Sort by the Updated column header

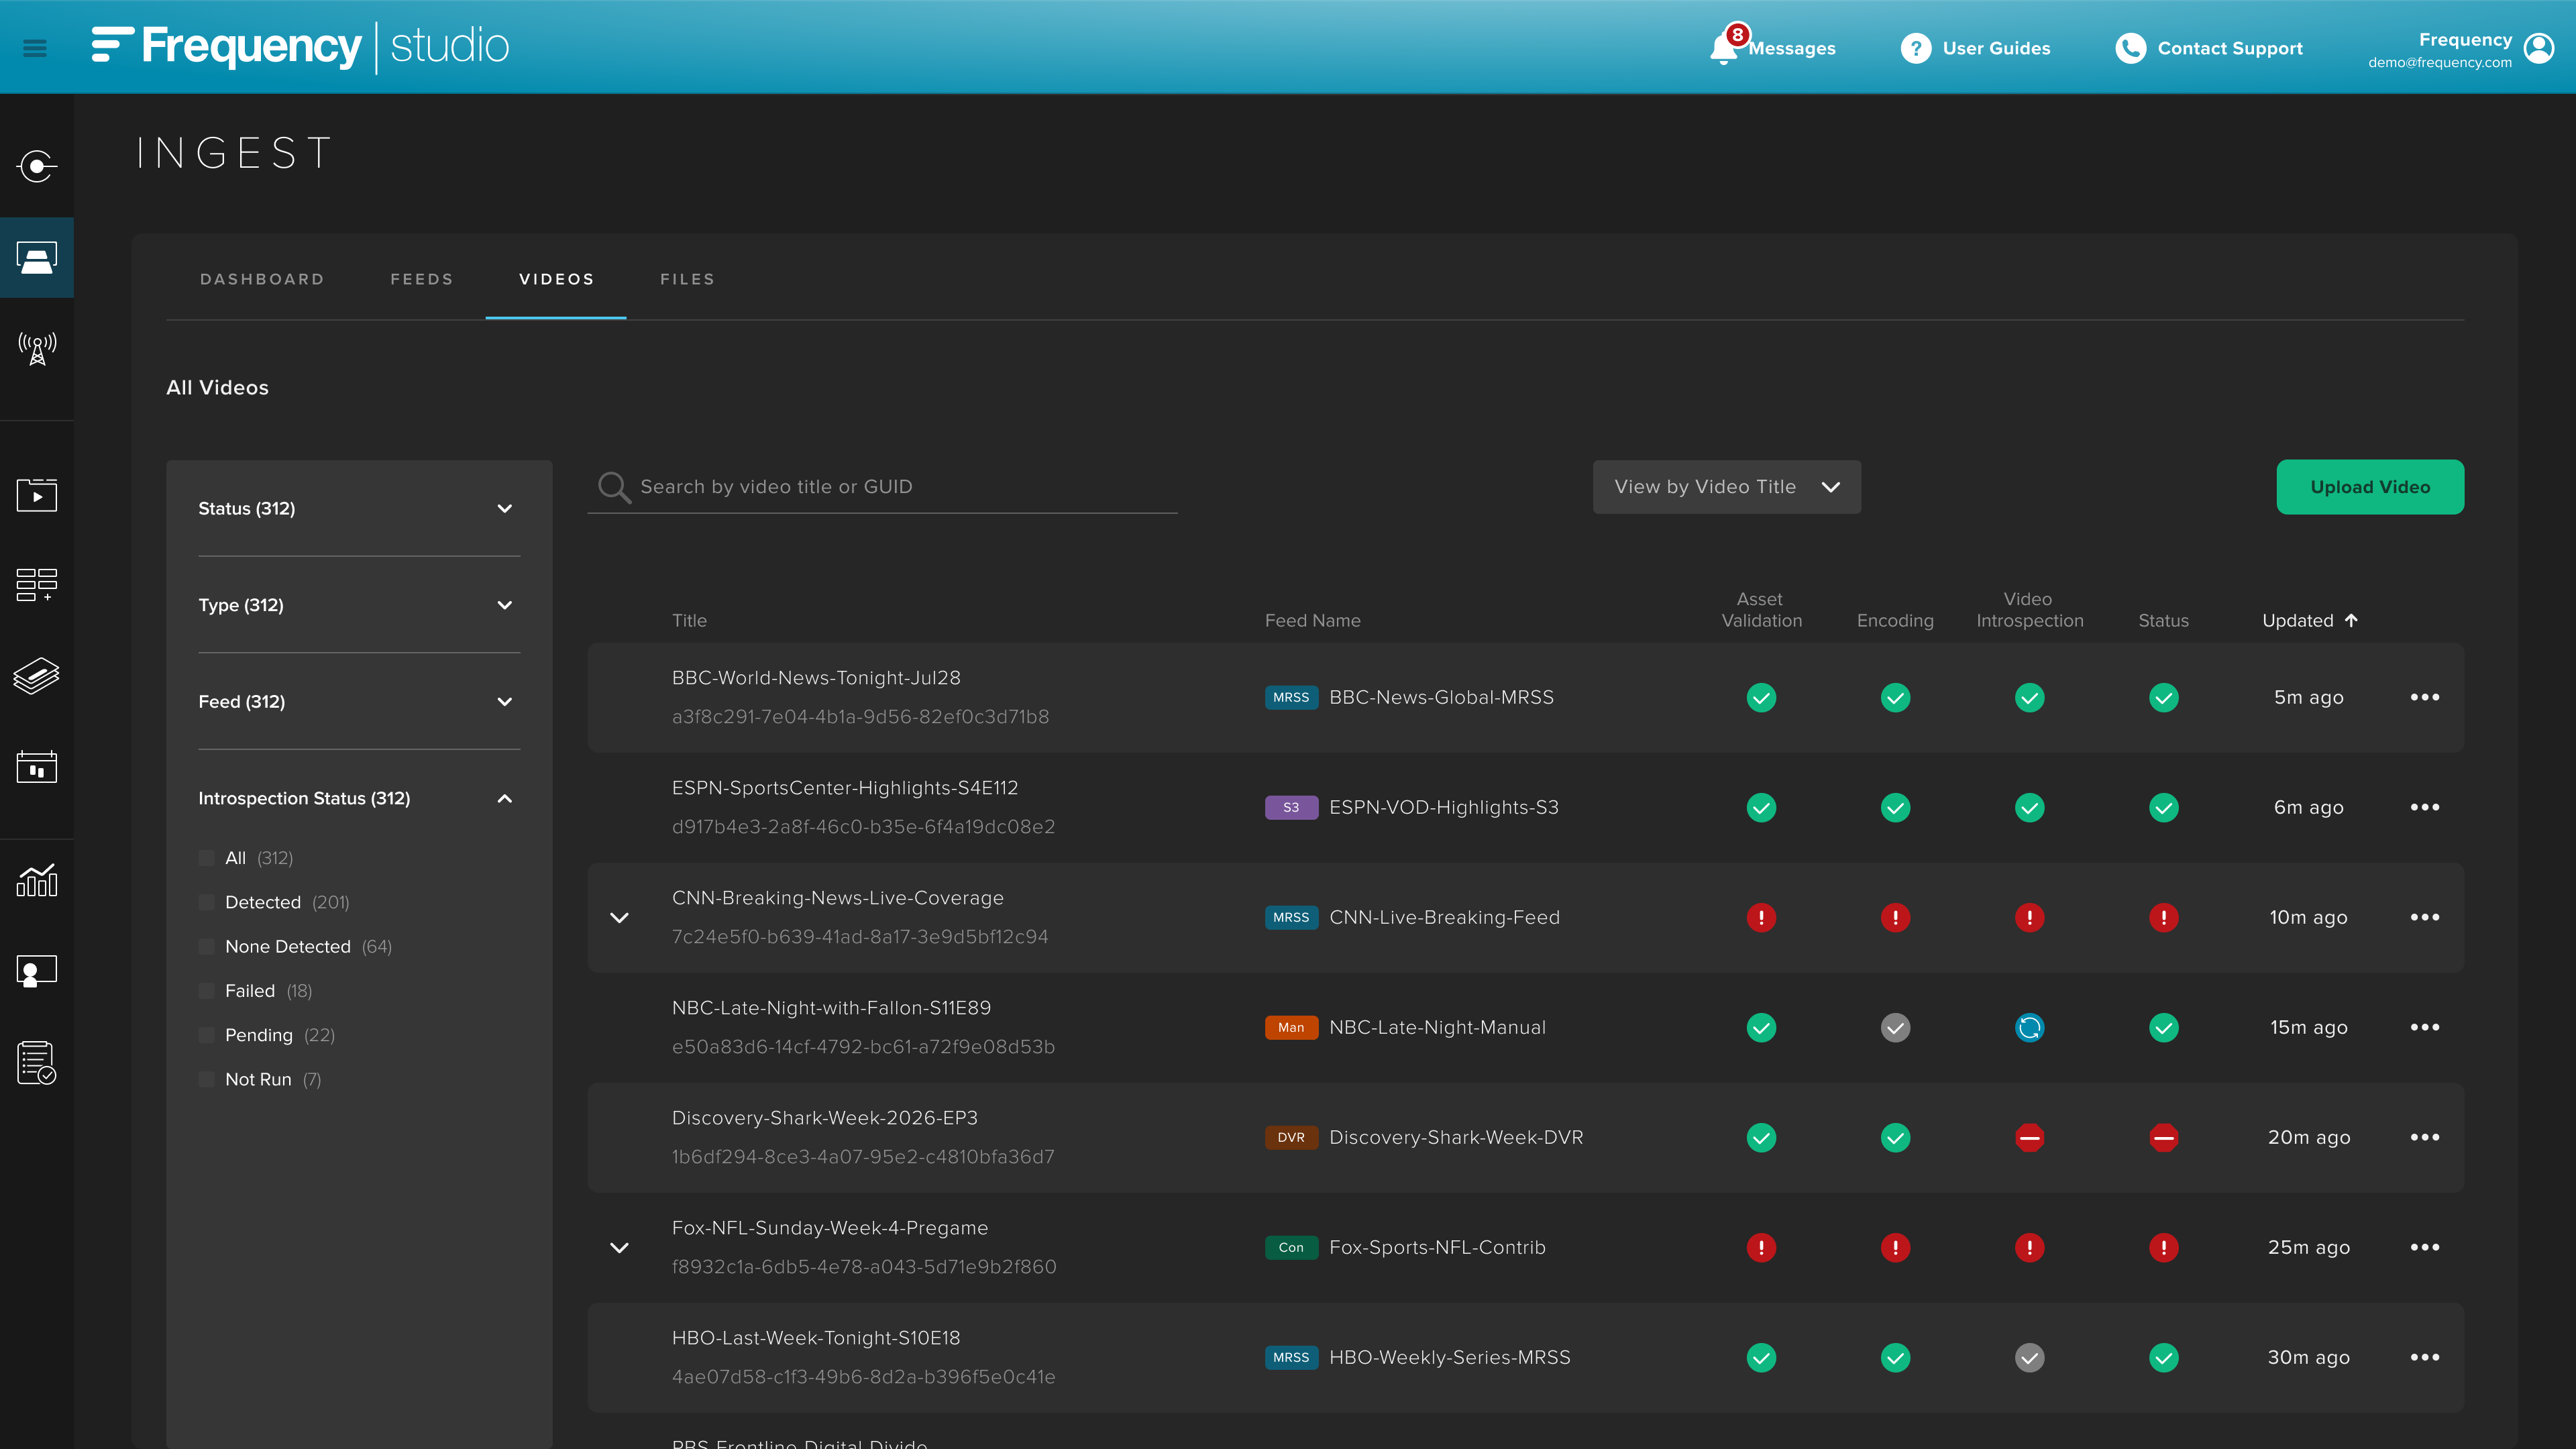click(2310, 621)
